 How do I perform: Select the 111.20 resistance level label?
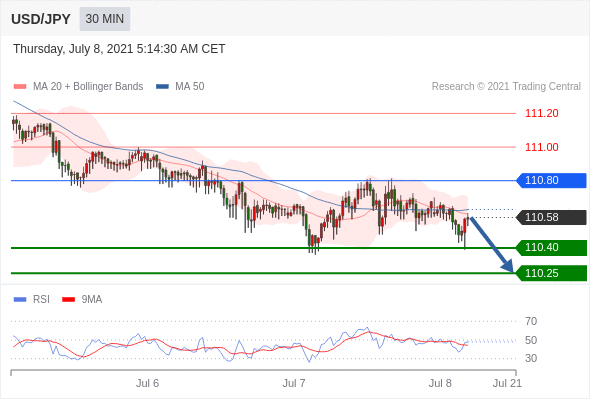541,113
